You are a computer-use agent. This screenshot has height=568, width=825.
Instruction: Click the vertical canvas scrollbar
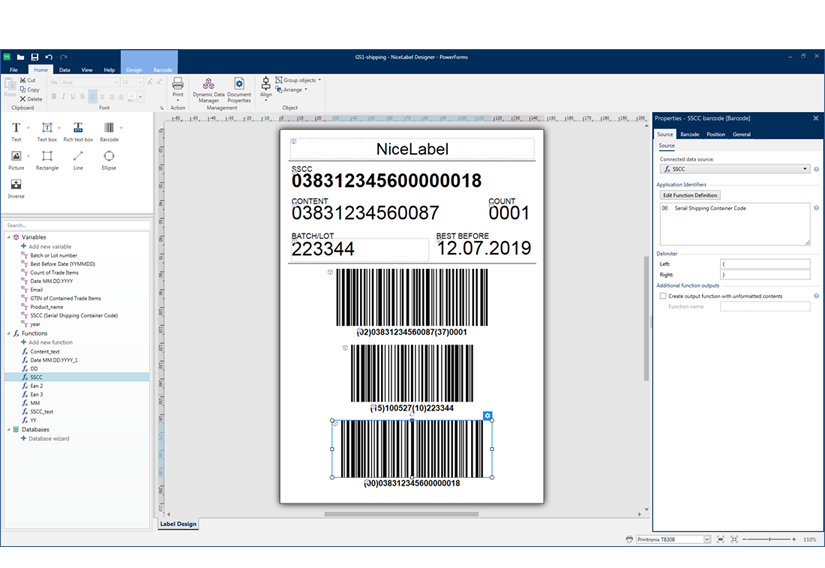point(646,318)
